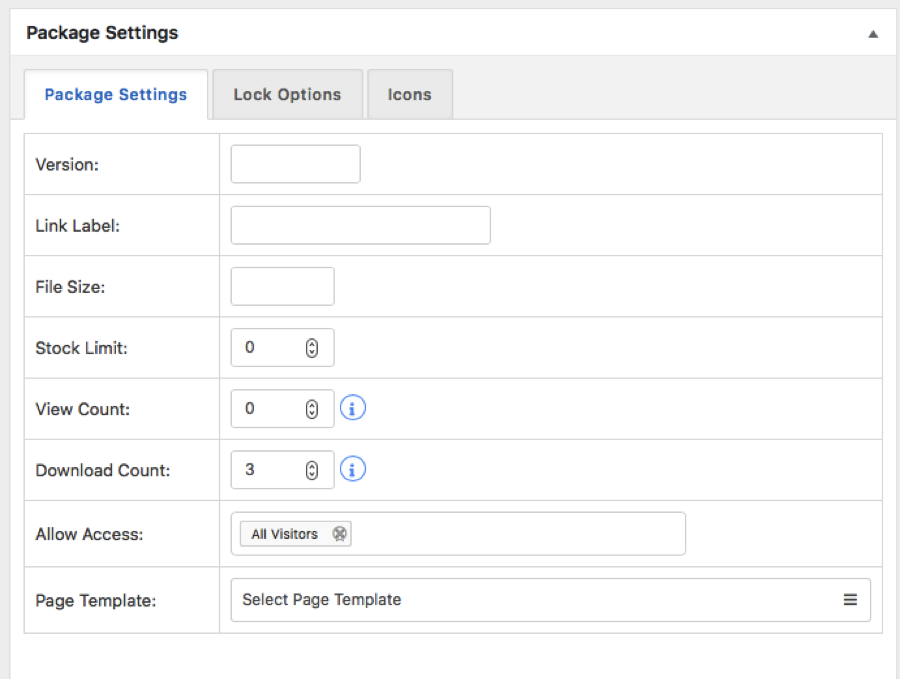
Task: Focus the Link Label text field
Action: (x=360, y=225)
